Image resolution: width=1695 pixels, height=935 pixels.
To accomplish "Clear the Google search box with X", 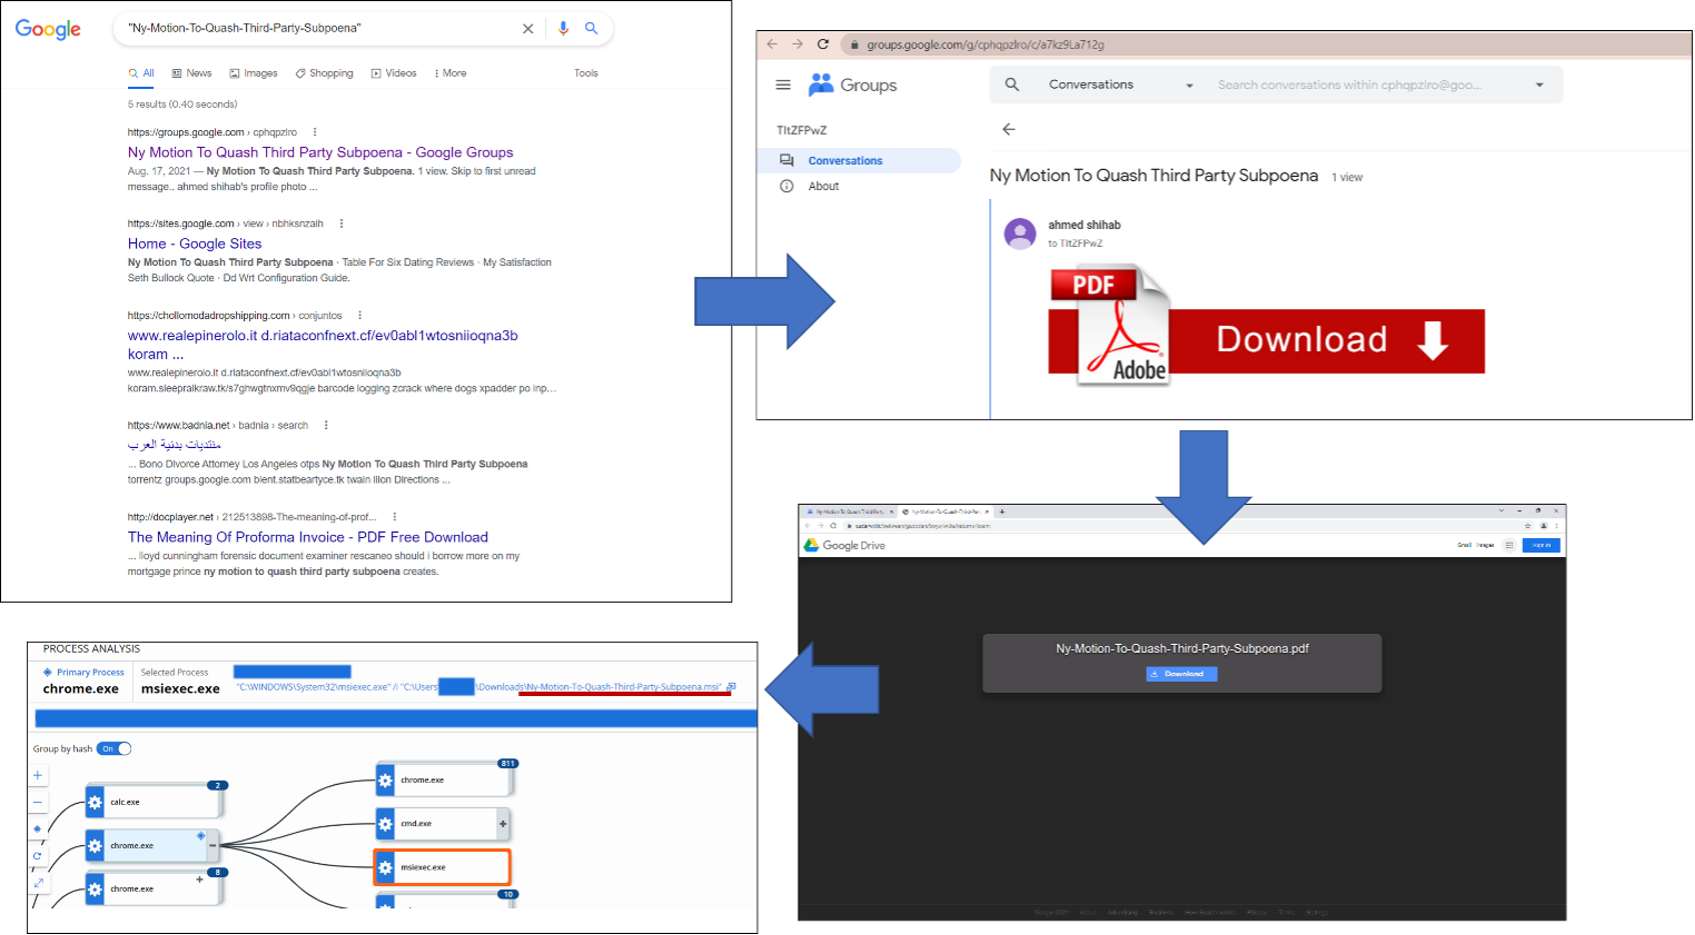I will coord(528,28).
